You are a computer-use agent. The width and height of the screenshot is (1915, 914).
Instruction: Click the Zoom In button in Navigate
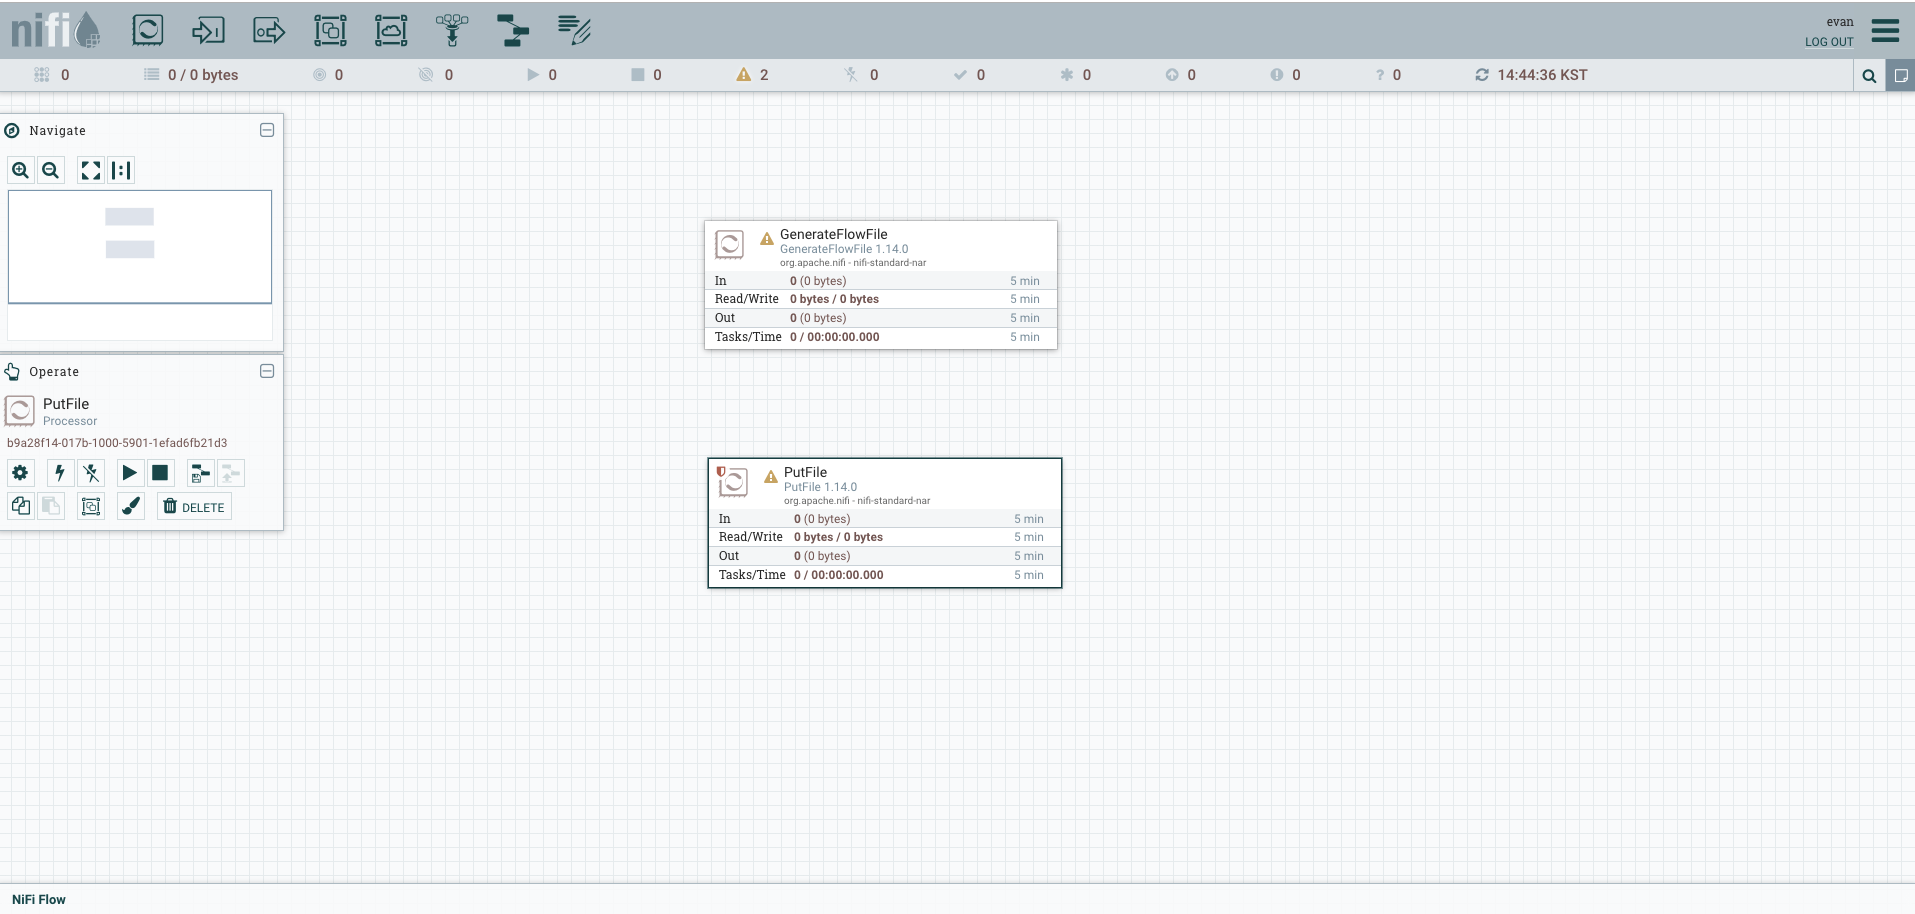click(x=20, y=170)
